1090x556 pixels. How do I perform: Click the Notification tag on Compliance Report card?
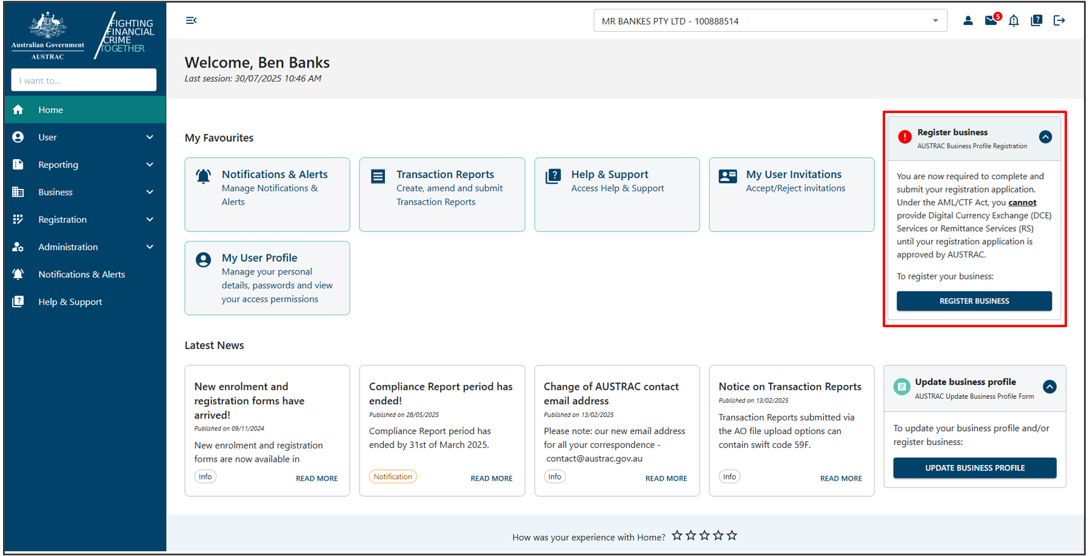393,477
